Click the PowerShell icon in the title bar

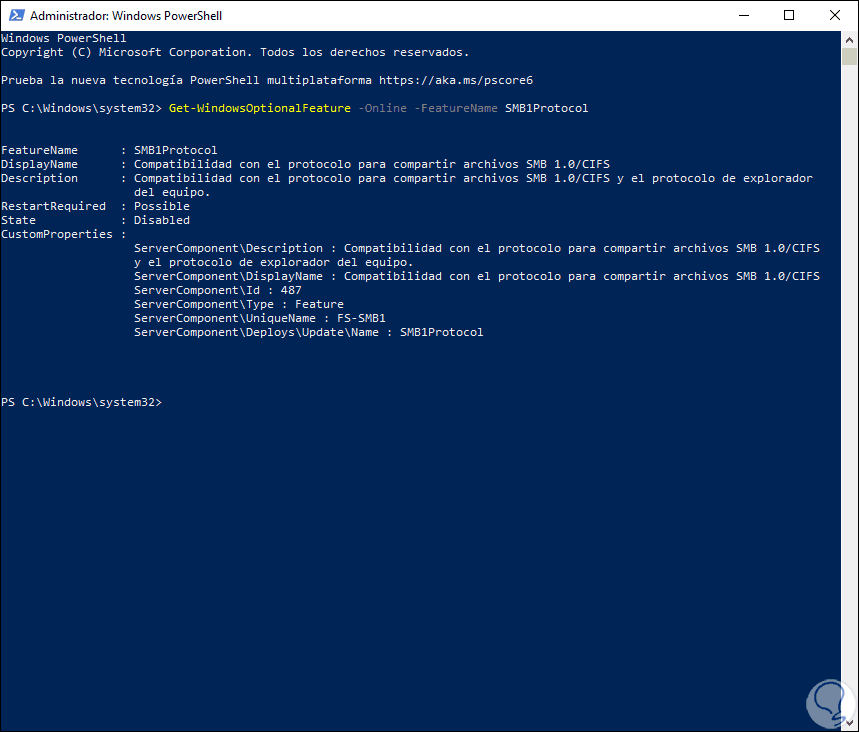pos(15,15)
